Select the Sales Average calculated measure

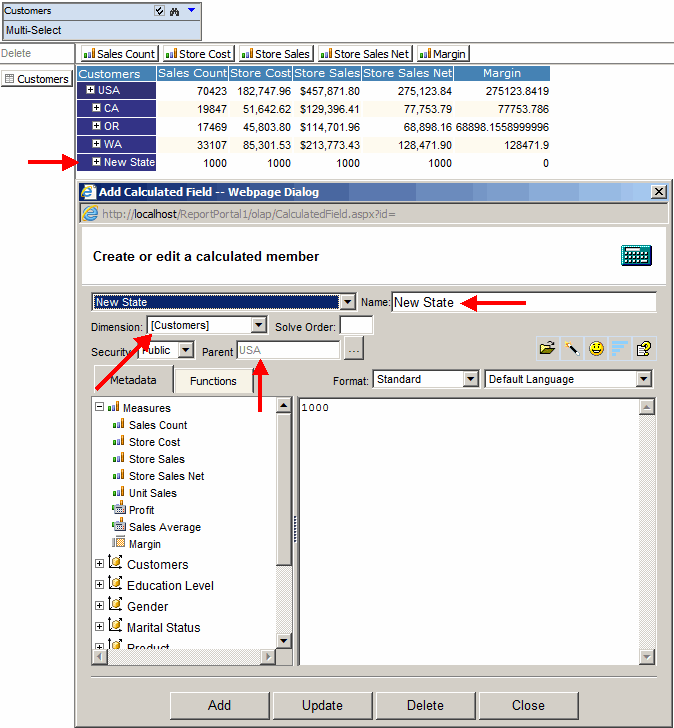tap(165, 527)
